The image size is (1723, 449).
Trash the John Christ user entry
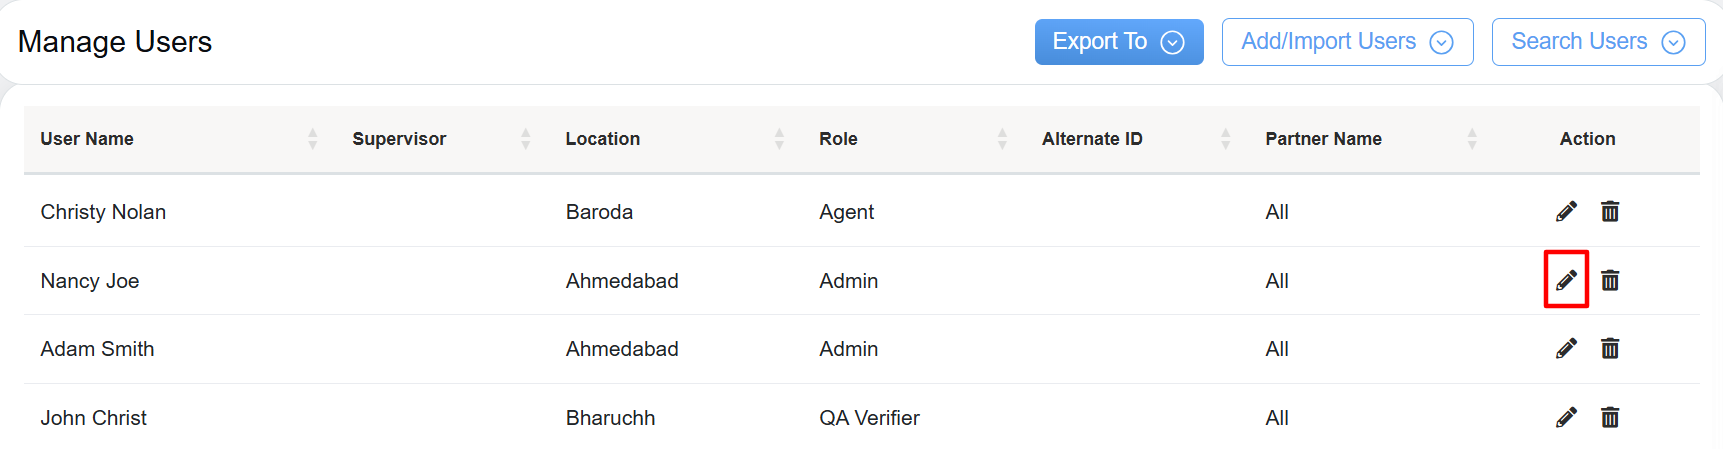pyautogui.click(x=1610, y=417)
